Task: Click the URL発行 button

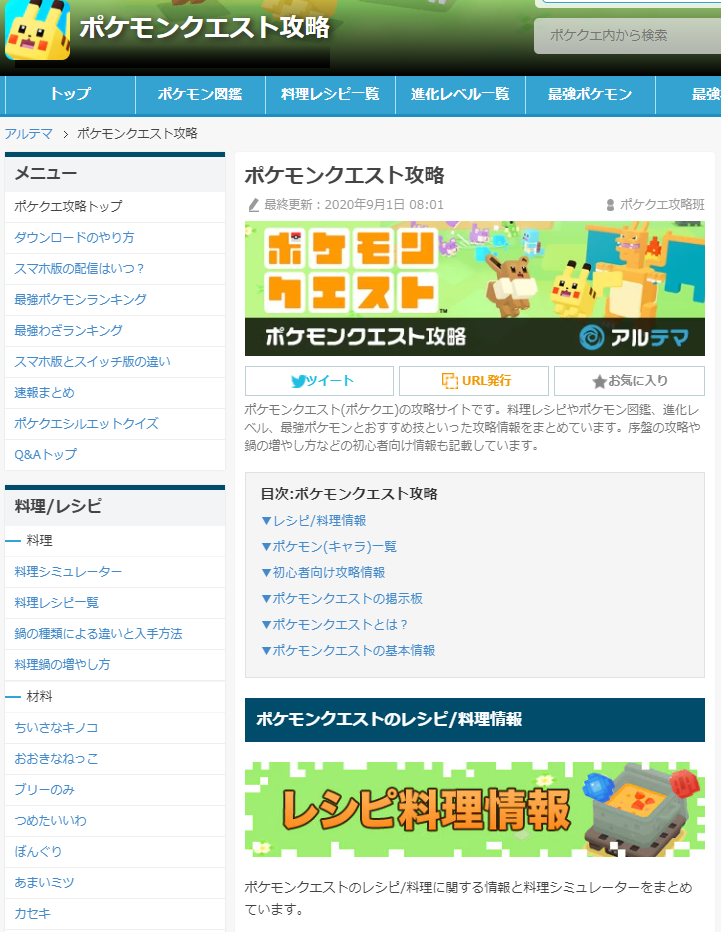Action: 474,381
